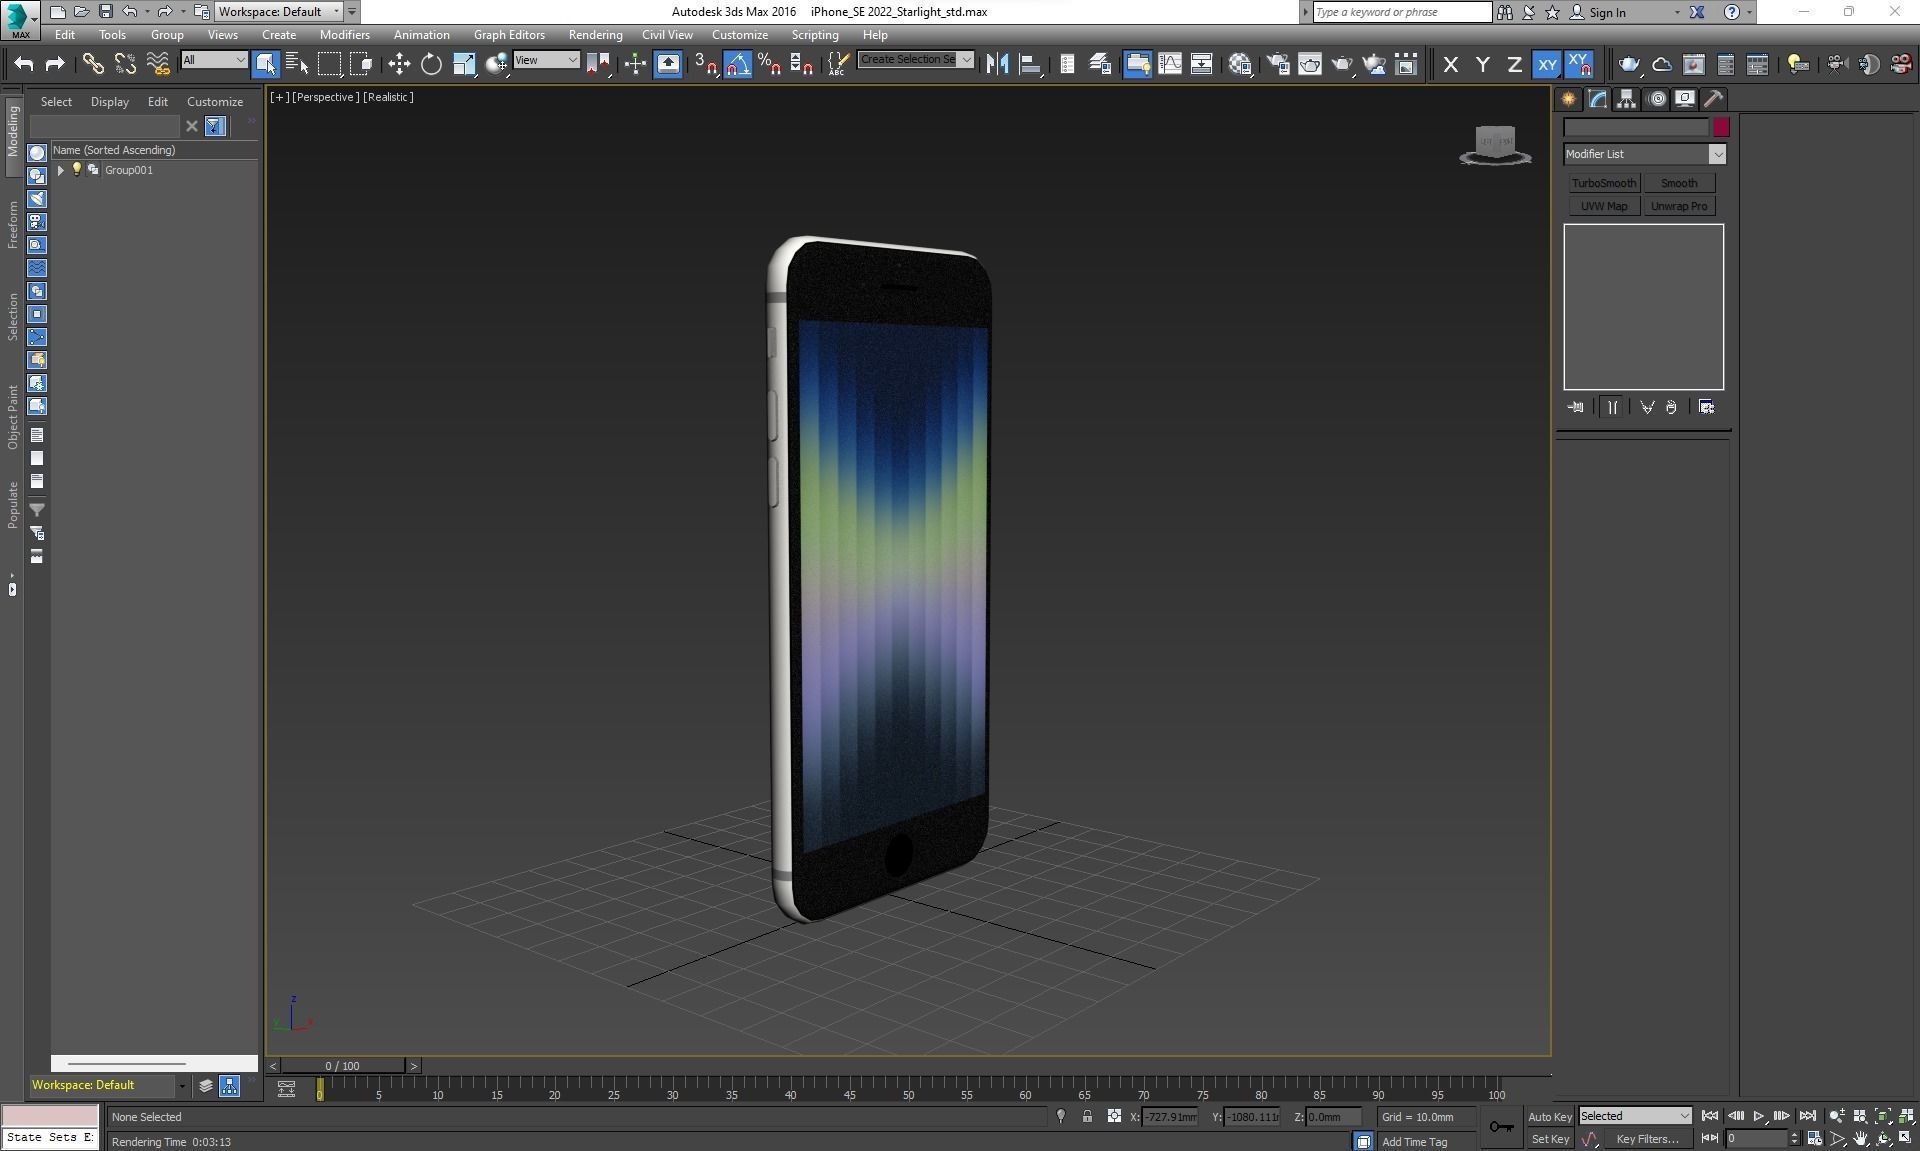1920x1151 pixels.
Task: Open the Material Editor
Action: (x=1240, y=64)
